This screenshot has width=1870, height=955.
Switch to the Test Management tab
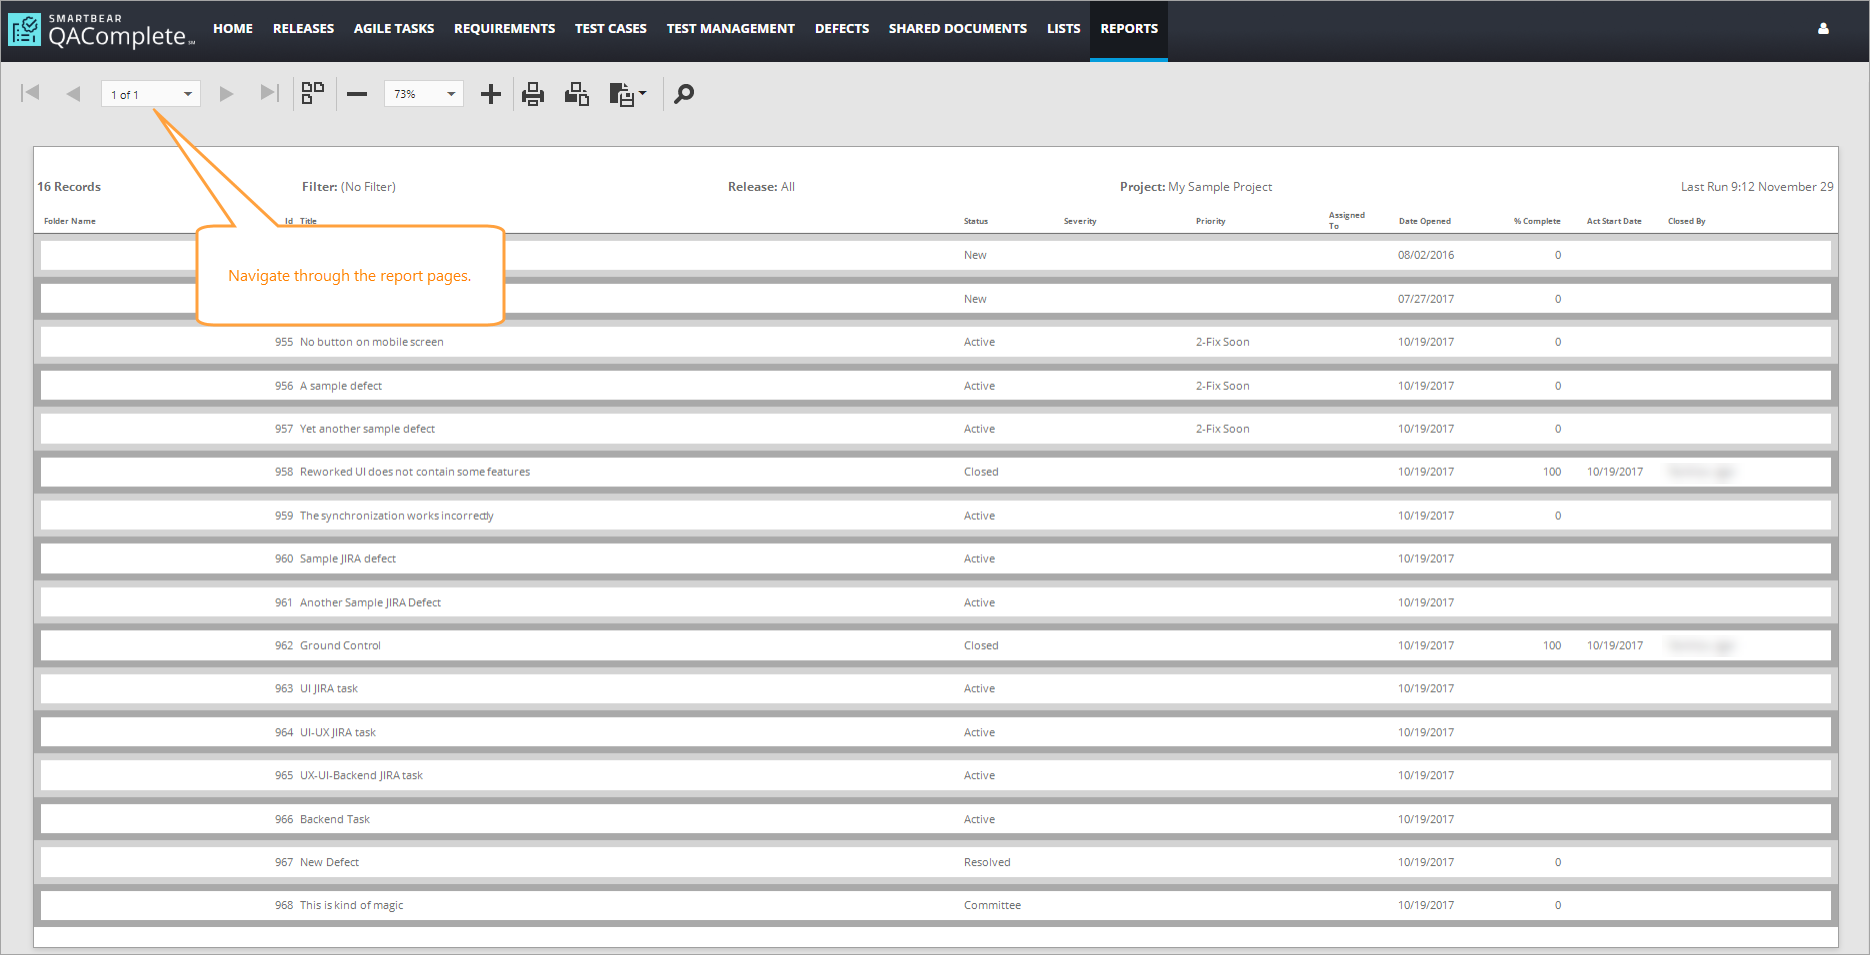[730, 29]
